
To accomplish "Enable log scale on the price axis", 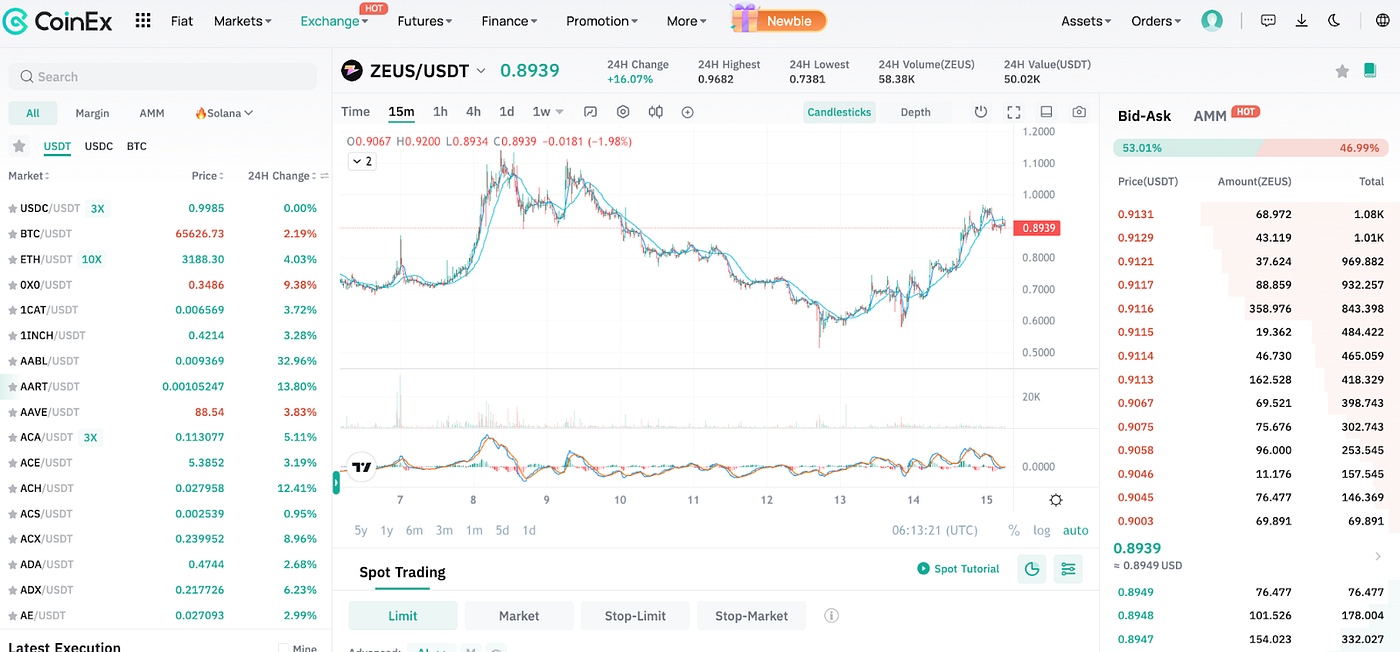I will (1041, 530).
